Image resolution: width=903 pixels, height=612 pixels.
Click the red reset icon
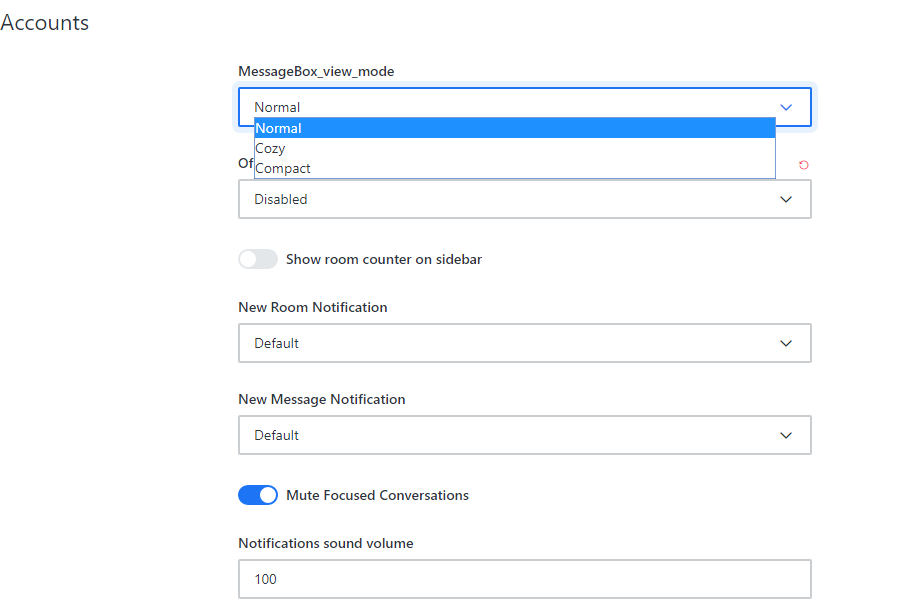coord(804,165)
